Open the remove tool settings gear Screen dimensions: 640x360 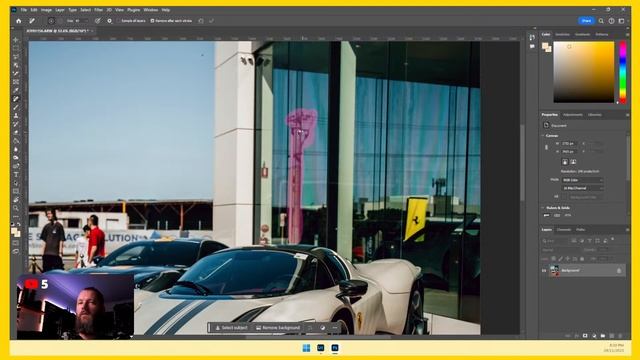point(109,21)
